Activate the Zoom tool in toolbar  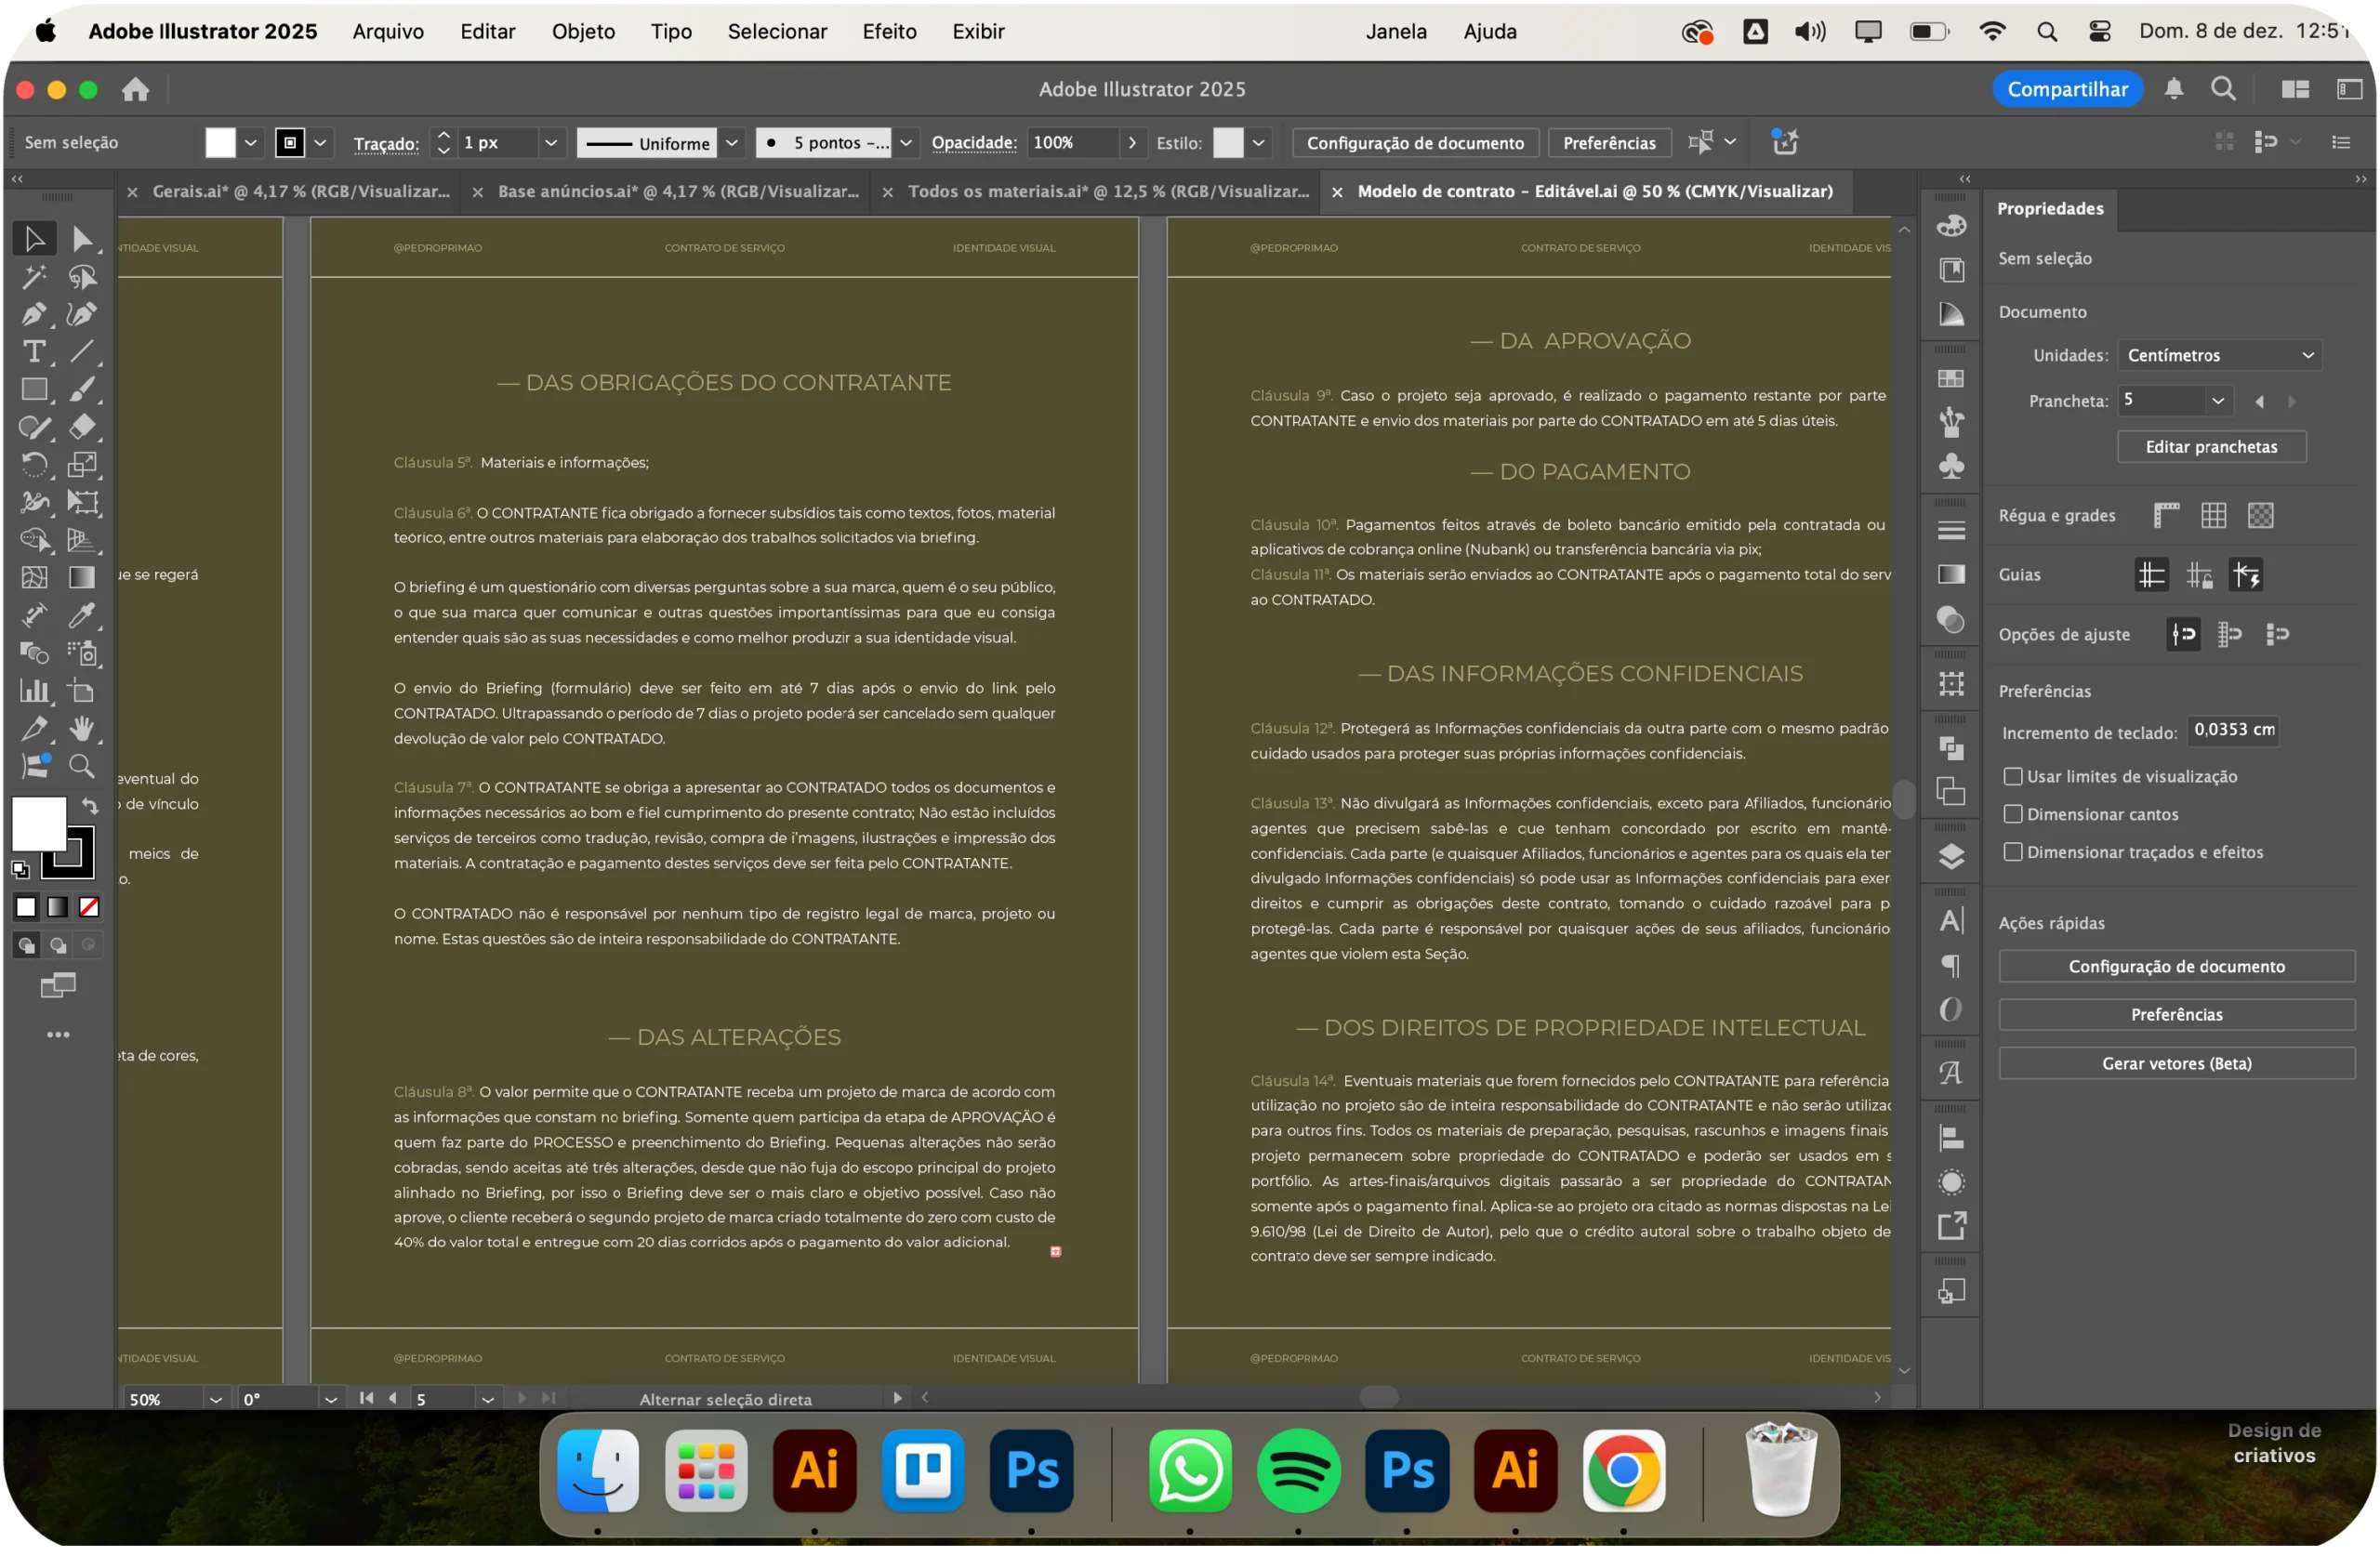[82, 768]
